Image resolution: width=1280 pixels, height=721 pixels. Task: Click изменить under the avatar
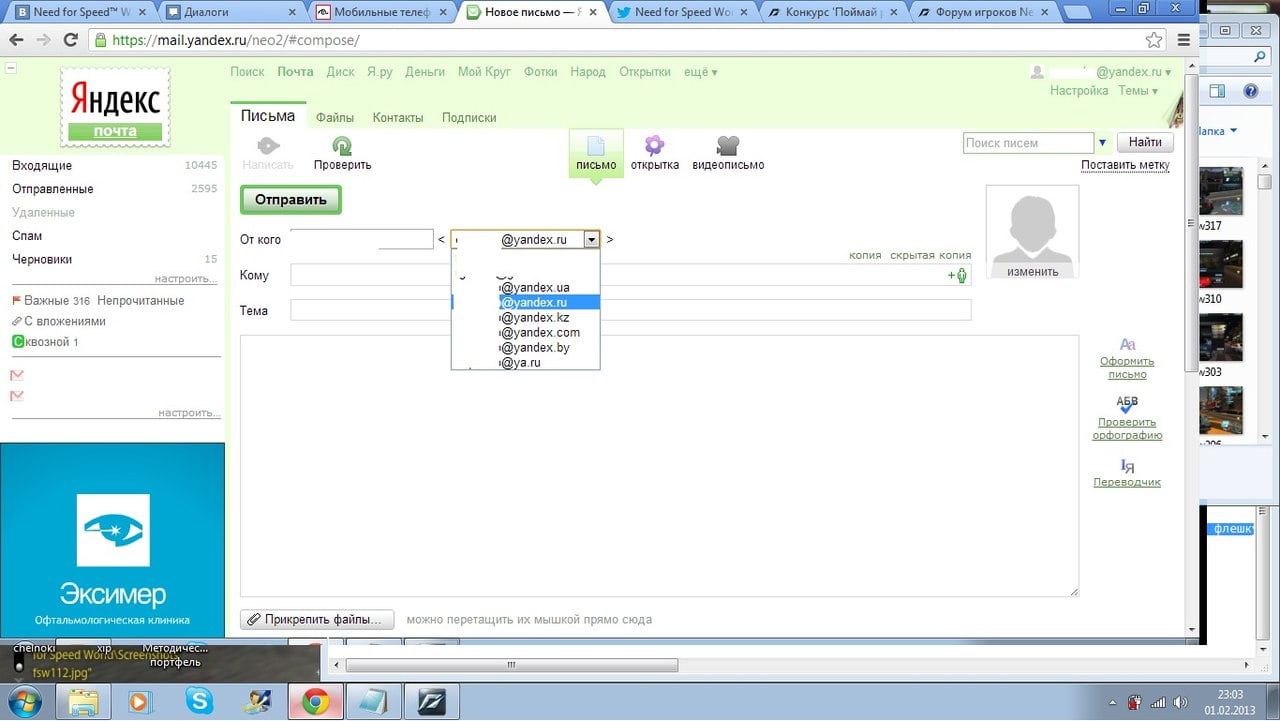coord(1032,272)
